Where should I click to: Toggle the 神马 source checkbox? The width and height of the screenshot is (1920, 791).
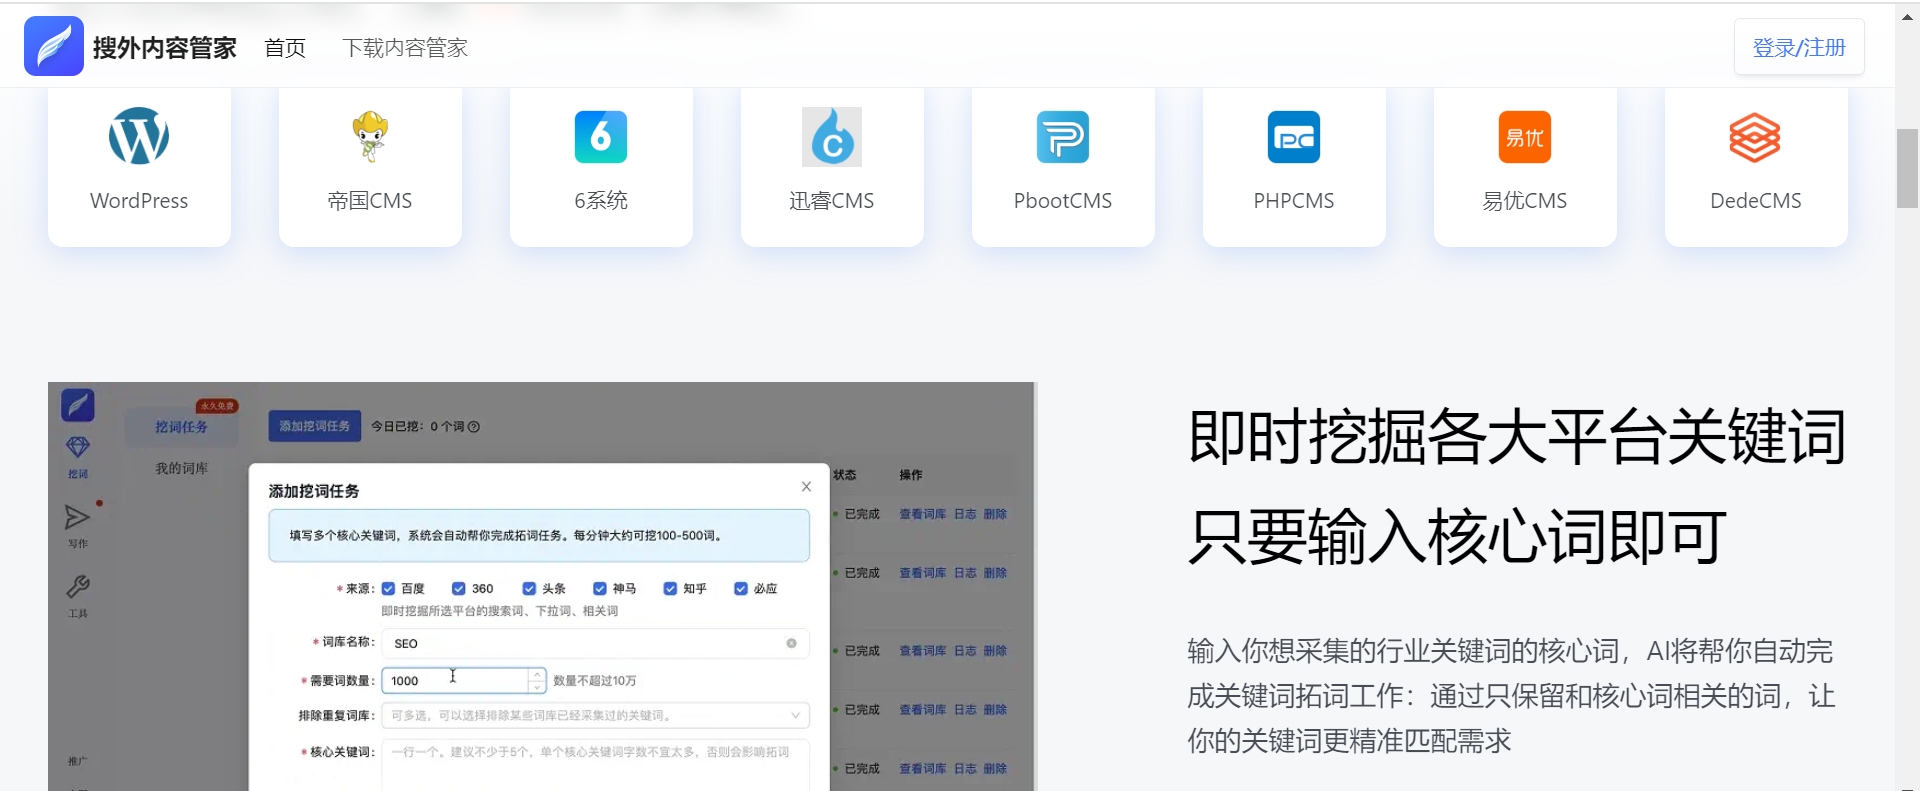point(600,588)
